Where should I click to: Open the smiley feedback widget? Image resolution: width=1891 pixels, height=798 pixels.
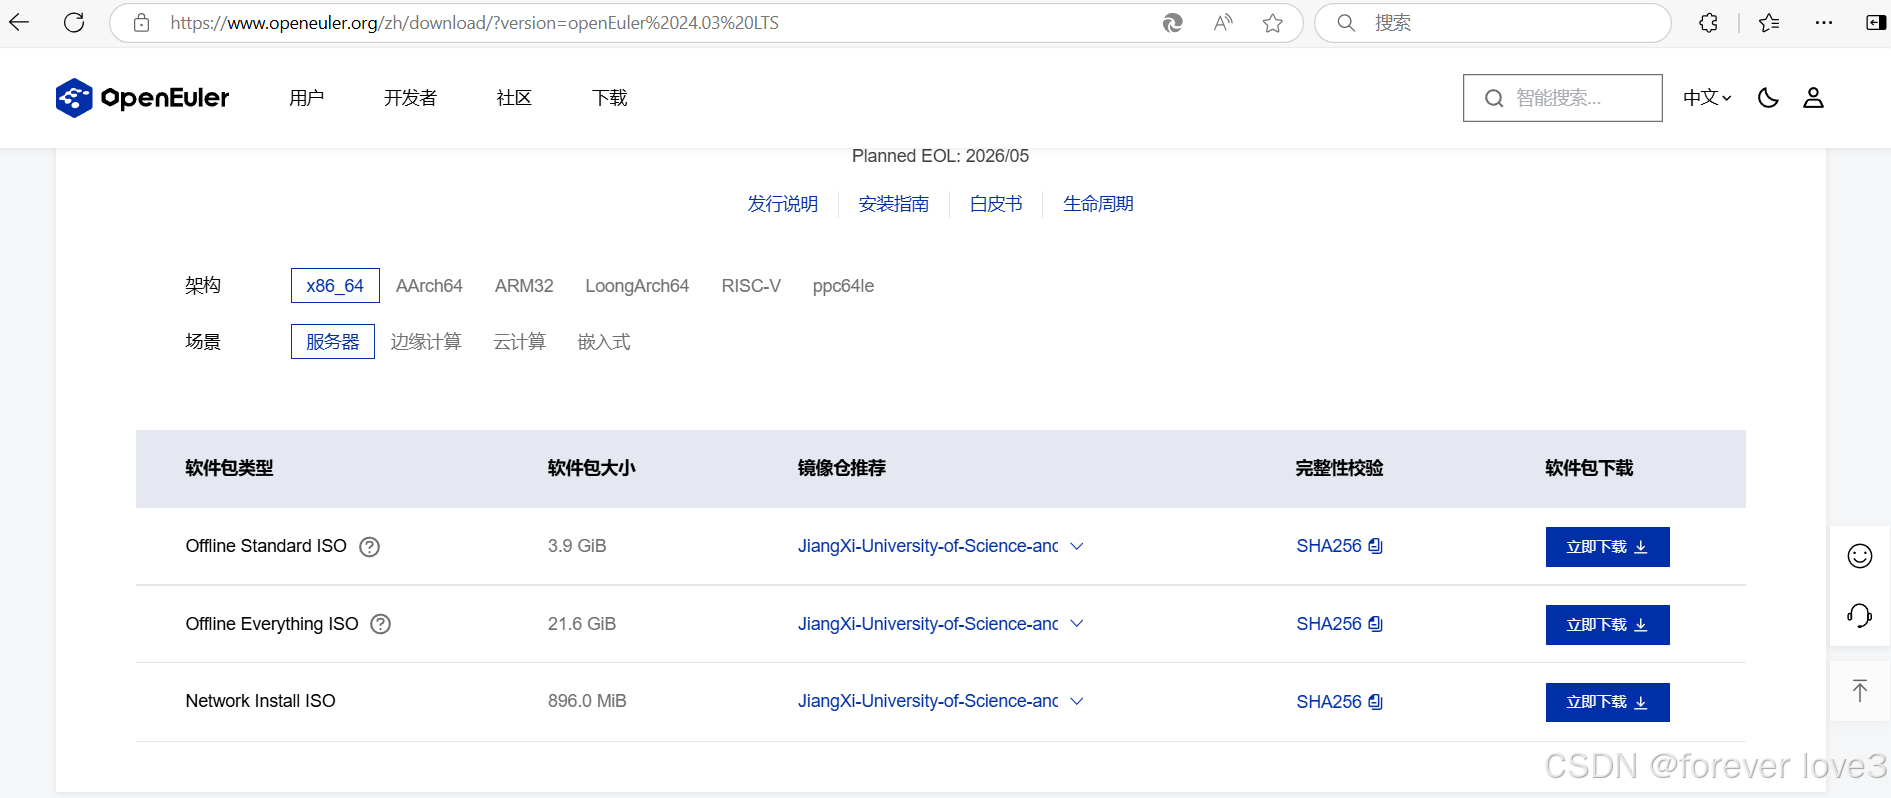[x=1860, y=556]
